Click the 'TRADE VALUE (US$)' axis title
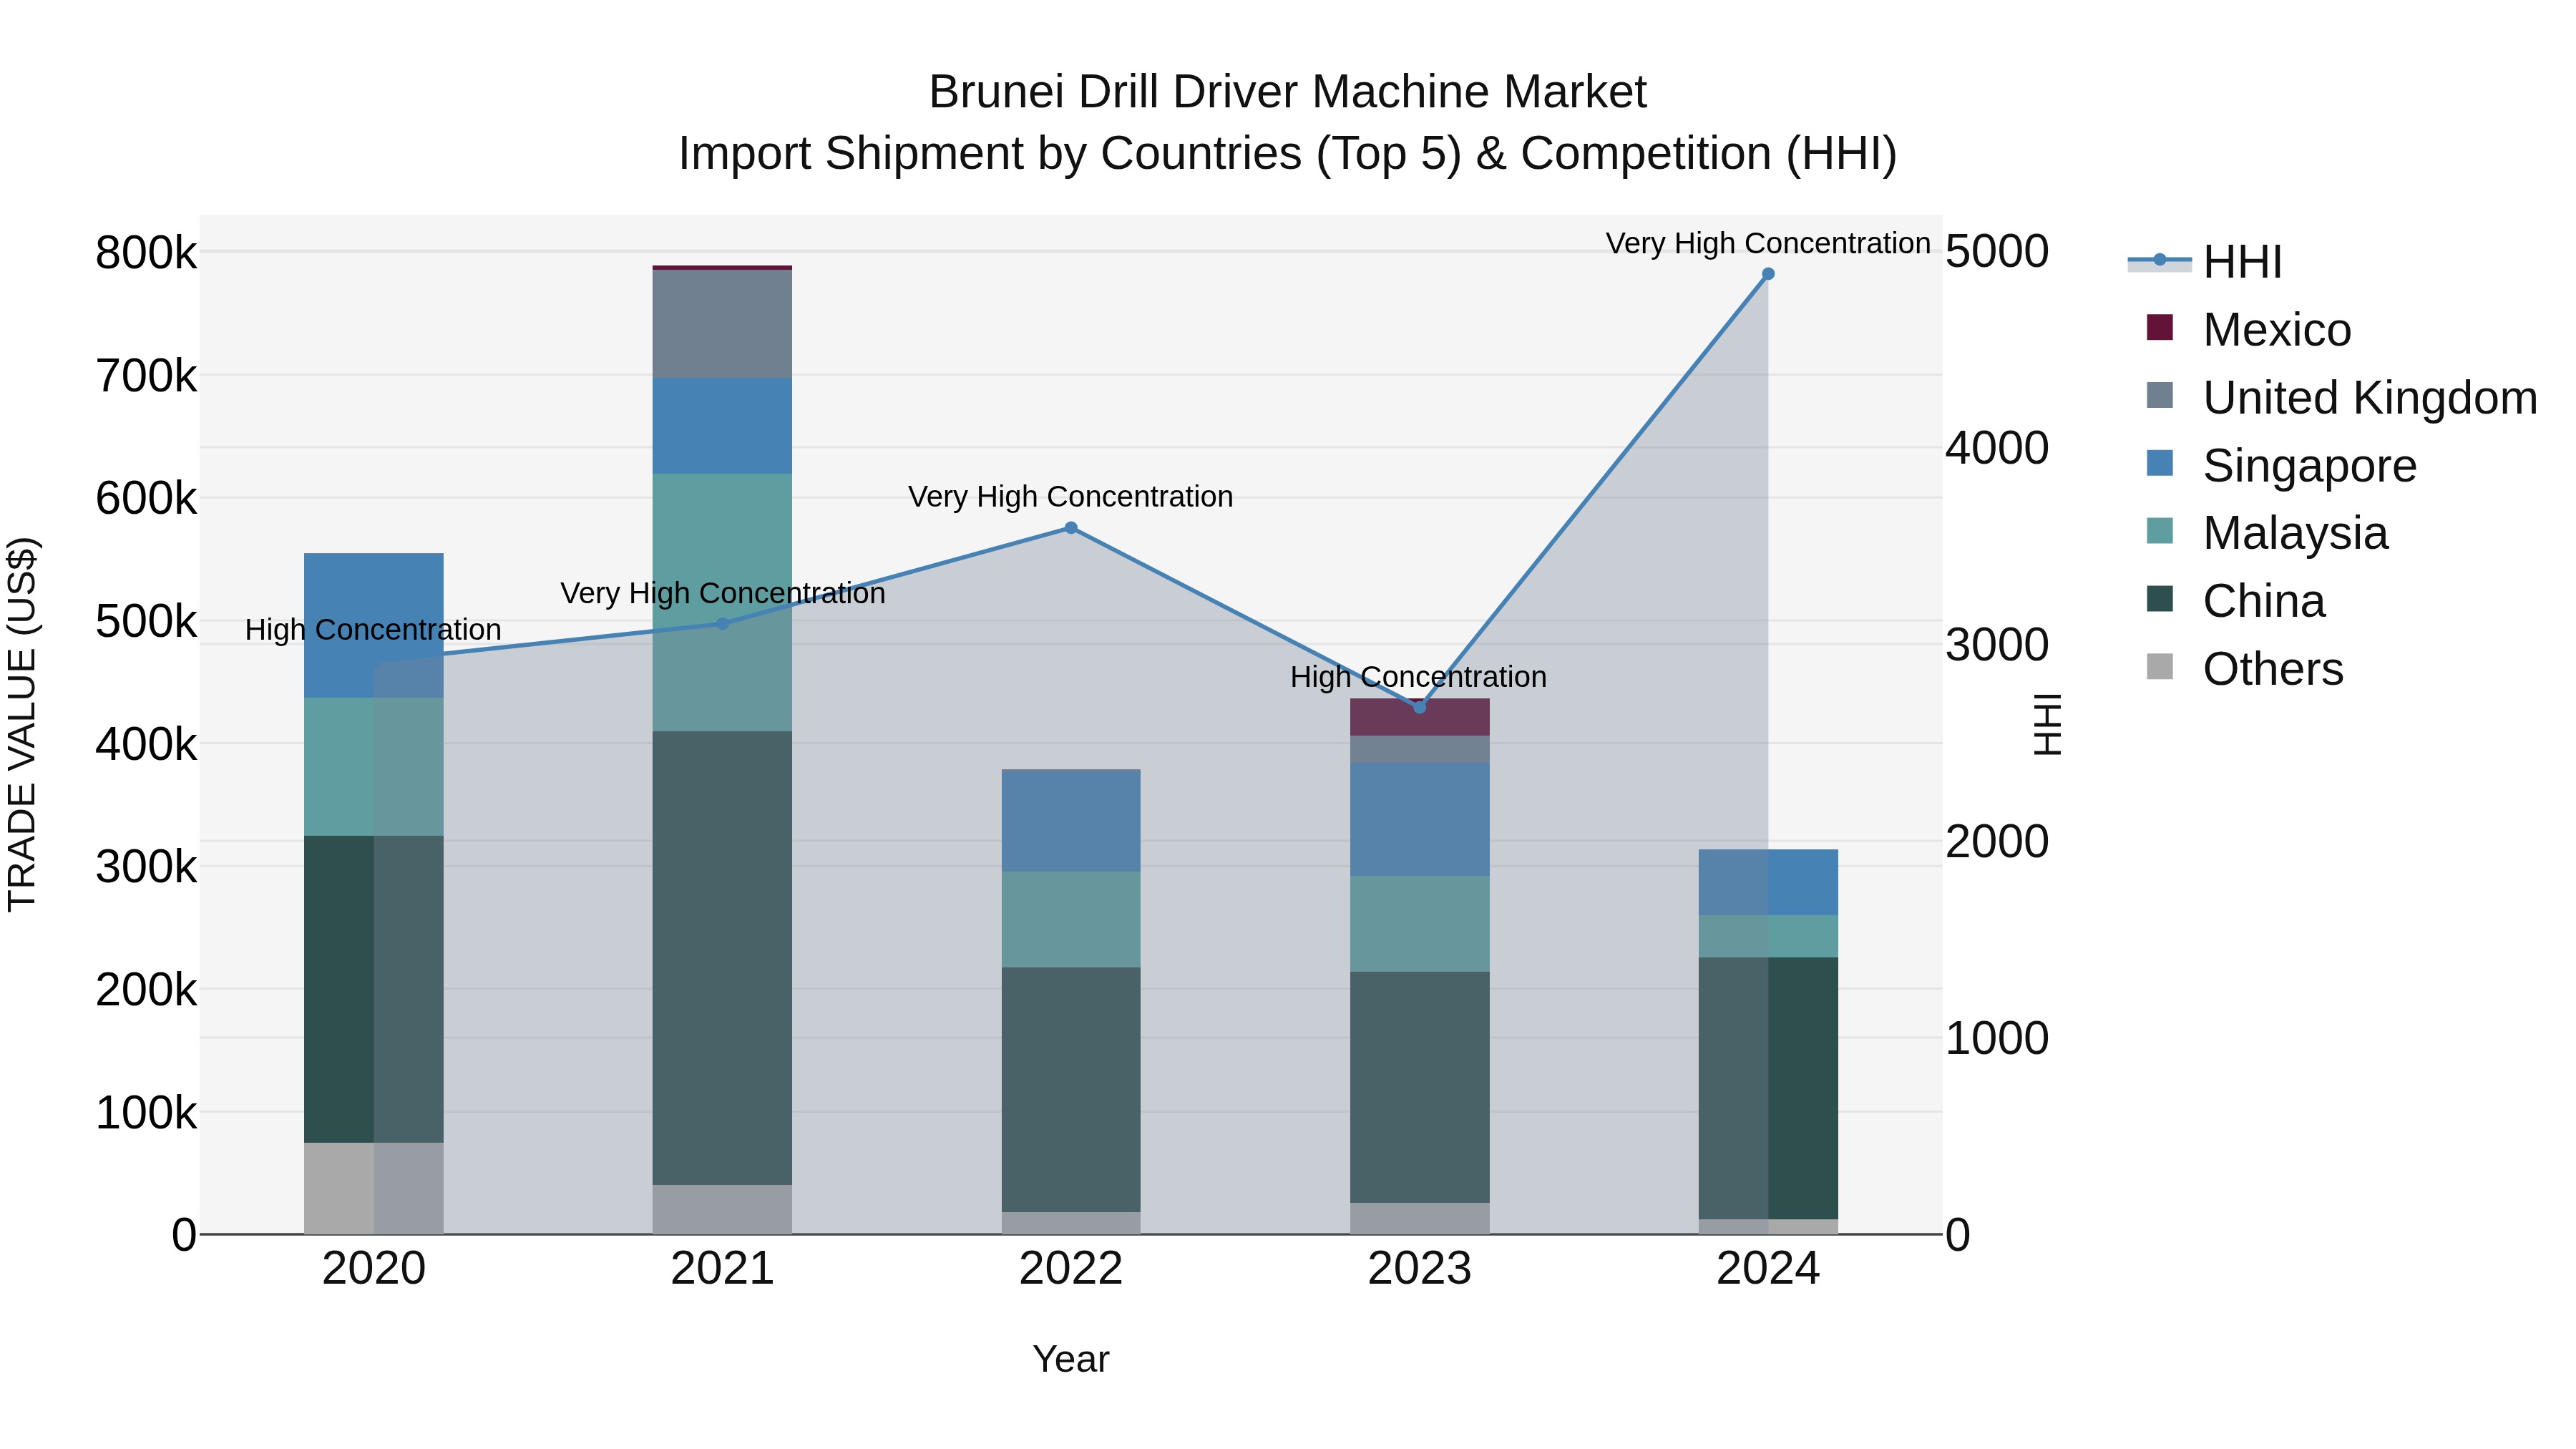The width and height of the screenshot is (2576, 1449). click(22, 724)
